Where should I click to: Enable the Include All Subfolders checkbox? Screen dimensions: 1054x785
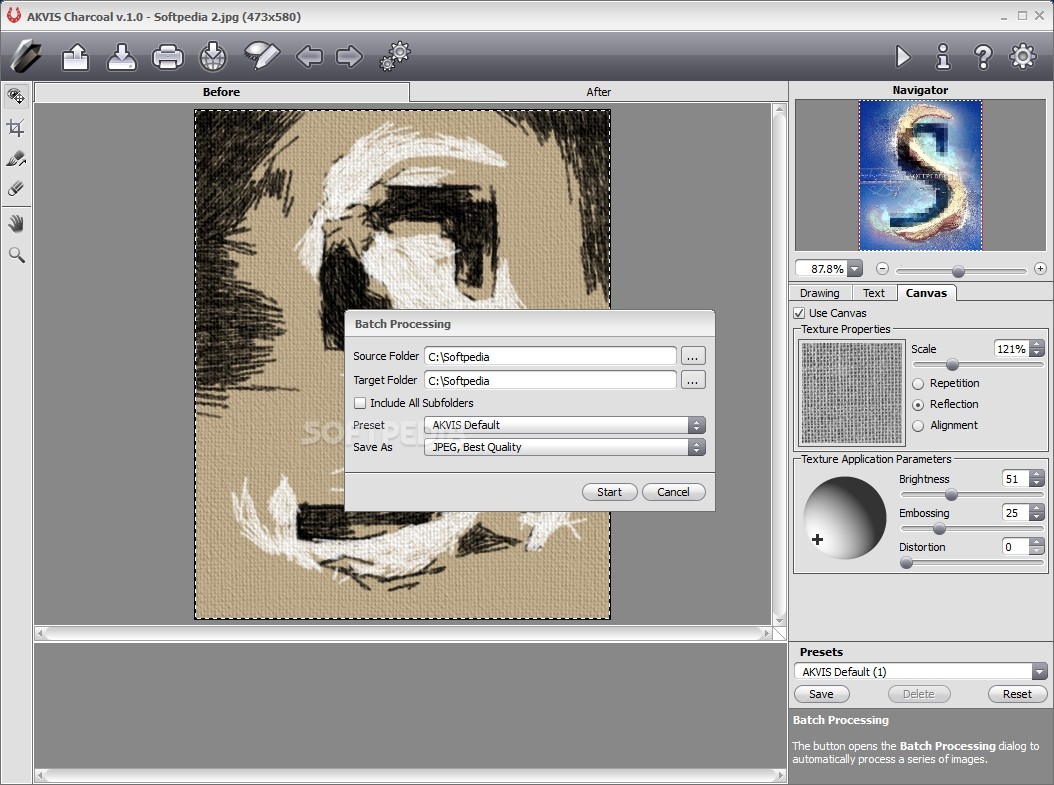tap(360, 403)
